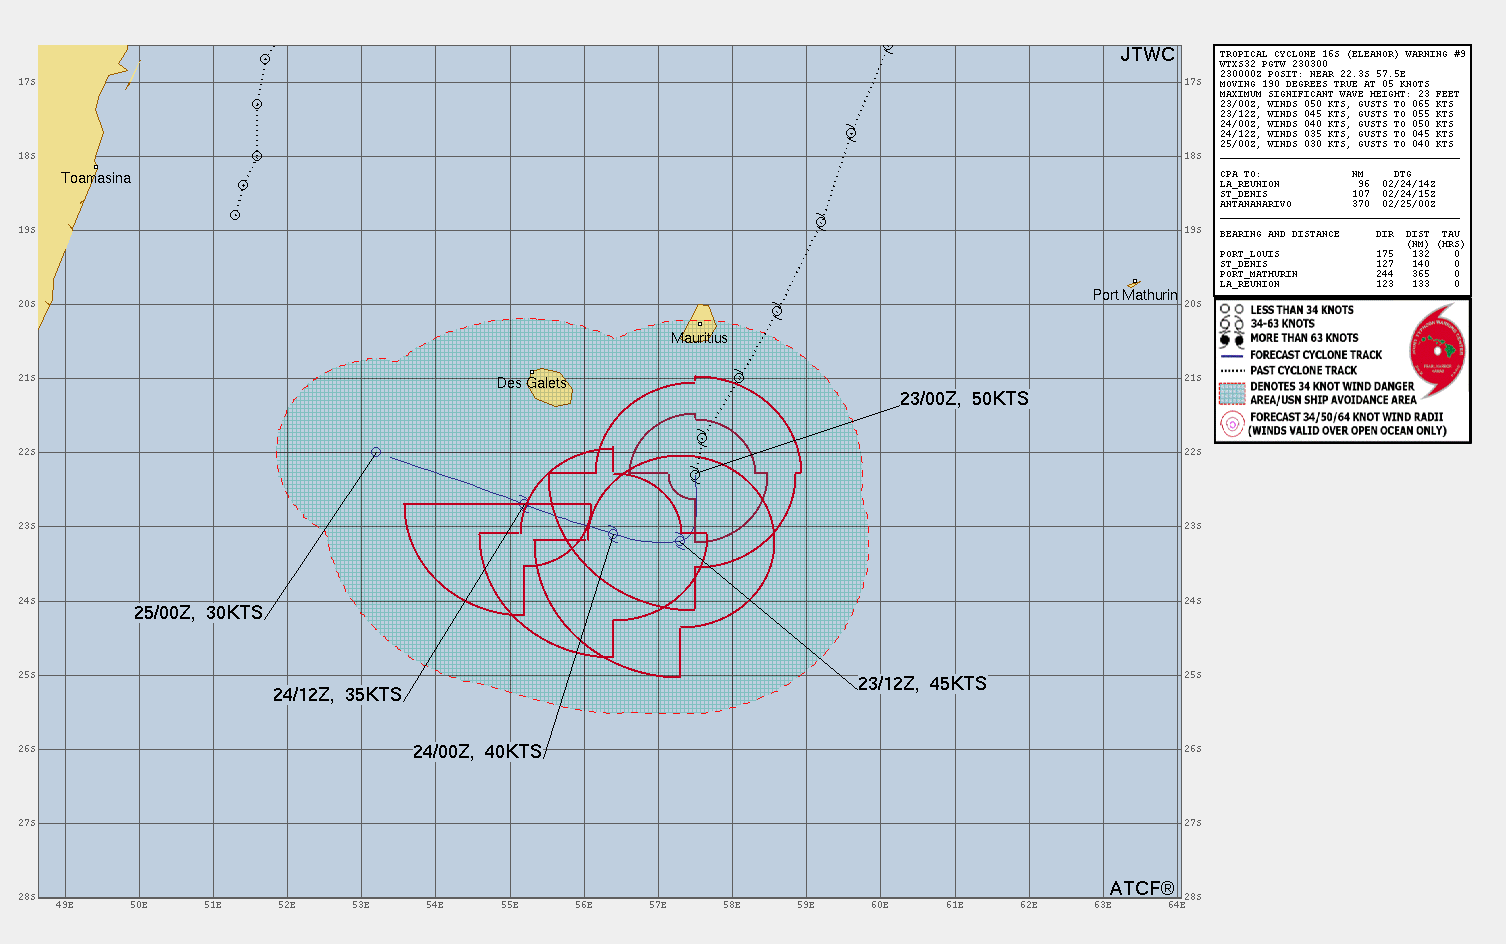Click the Des Galets island shape
The height and width of the screenshot is (944, 1506).
[550, 388]
